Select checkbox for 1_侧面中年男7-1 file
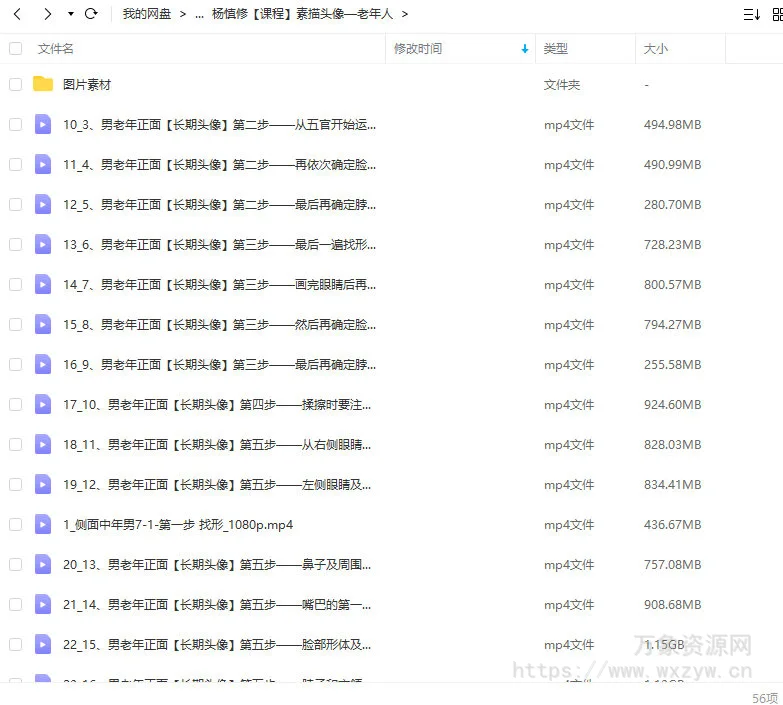Image resolution: width=783 pixels, height=705 pixels. 15,524
